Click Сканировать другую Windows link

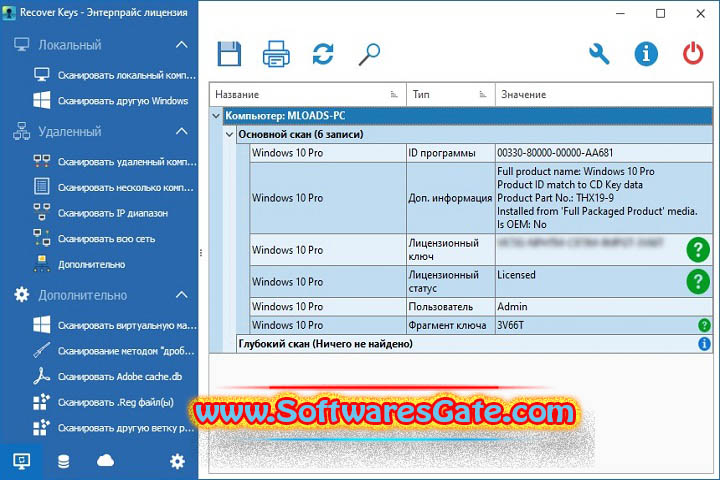tap(123, 101)
